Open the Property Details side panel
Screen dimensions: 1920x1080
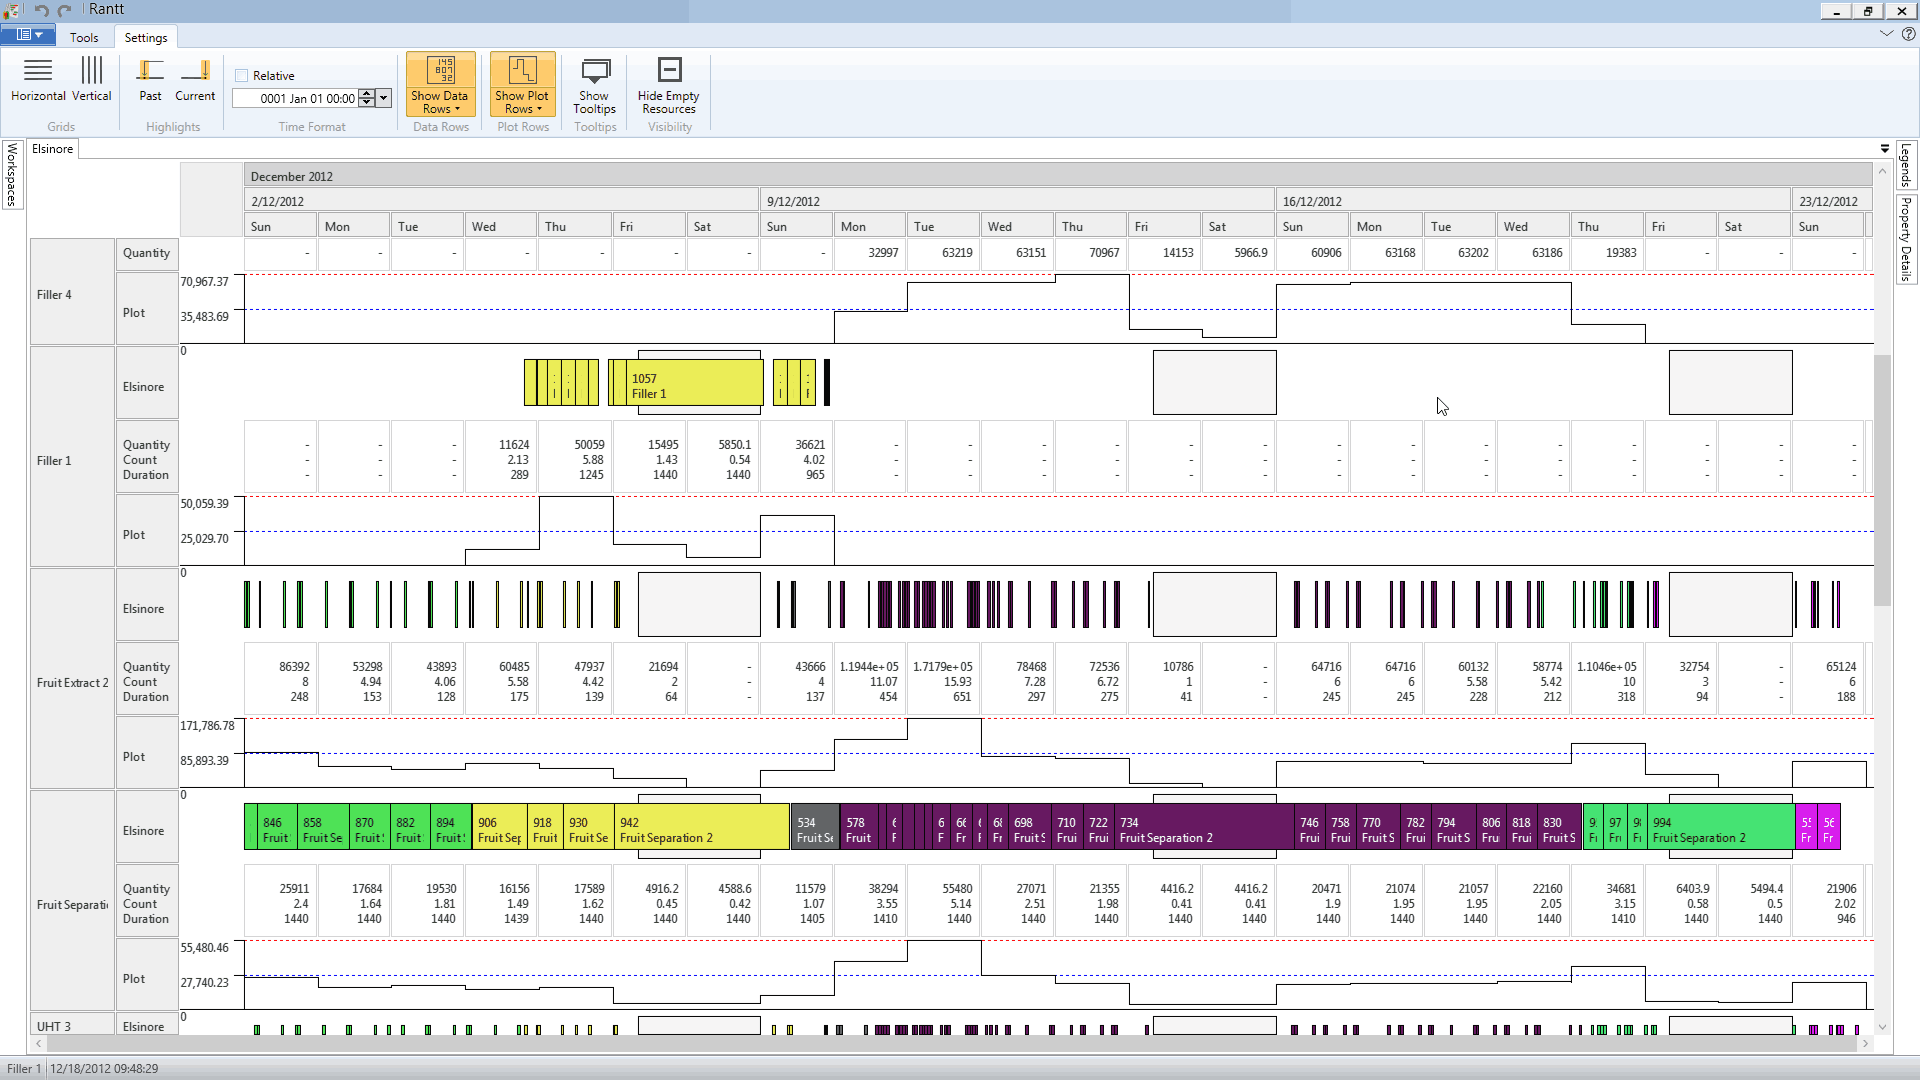point(1906,238)
